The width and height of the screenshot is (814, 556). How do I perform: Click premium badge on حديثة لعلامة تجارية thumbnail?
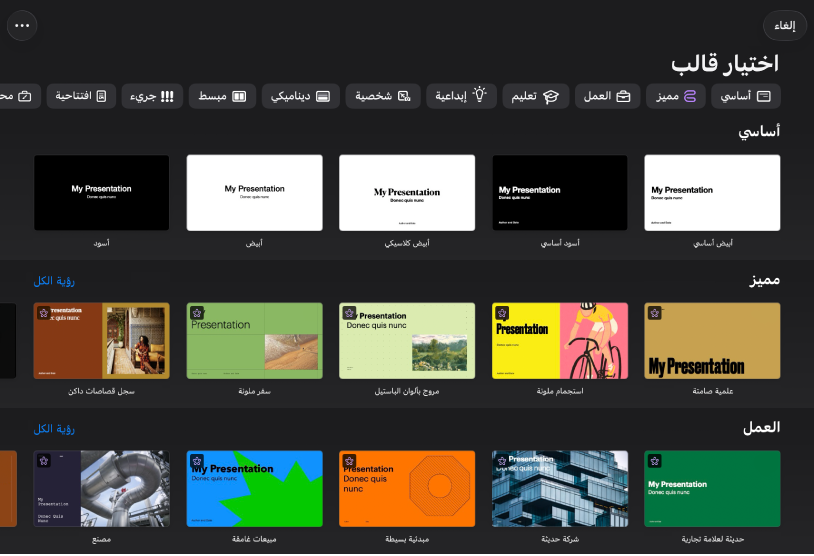(x=655, y=461)
